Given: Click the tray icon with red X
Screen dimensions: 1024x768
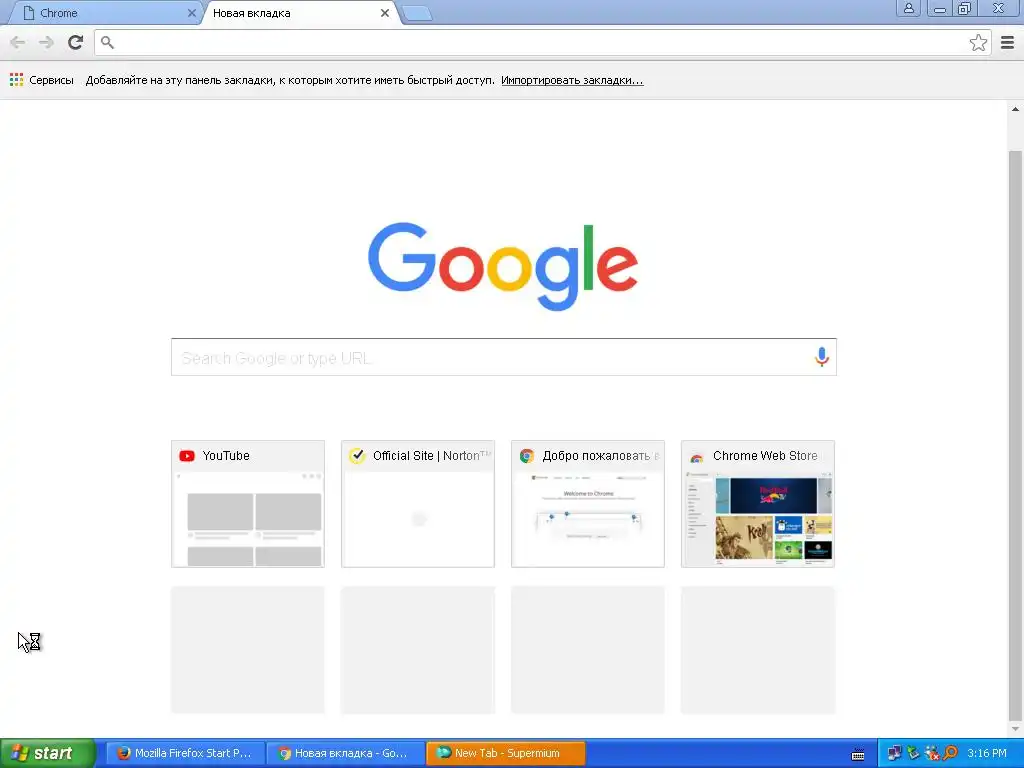Looking at the screenshot, I should pyautogui.click(x=932, y=753).
